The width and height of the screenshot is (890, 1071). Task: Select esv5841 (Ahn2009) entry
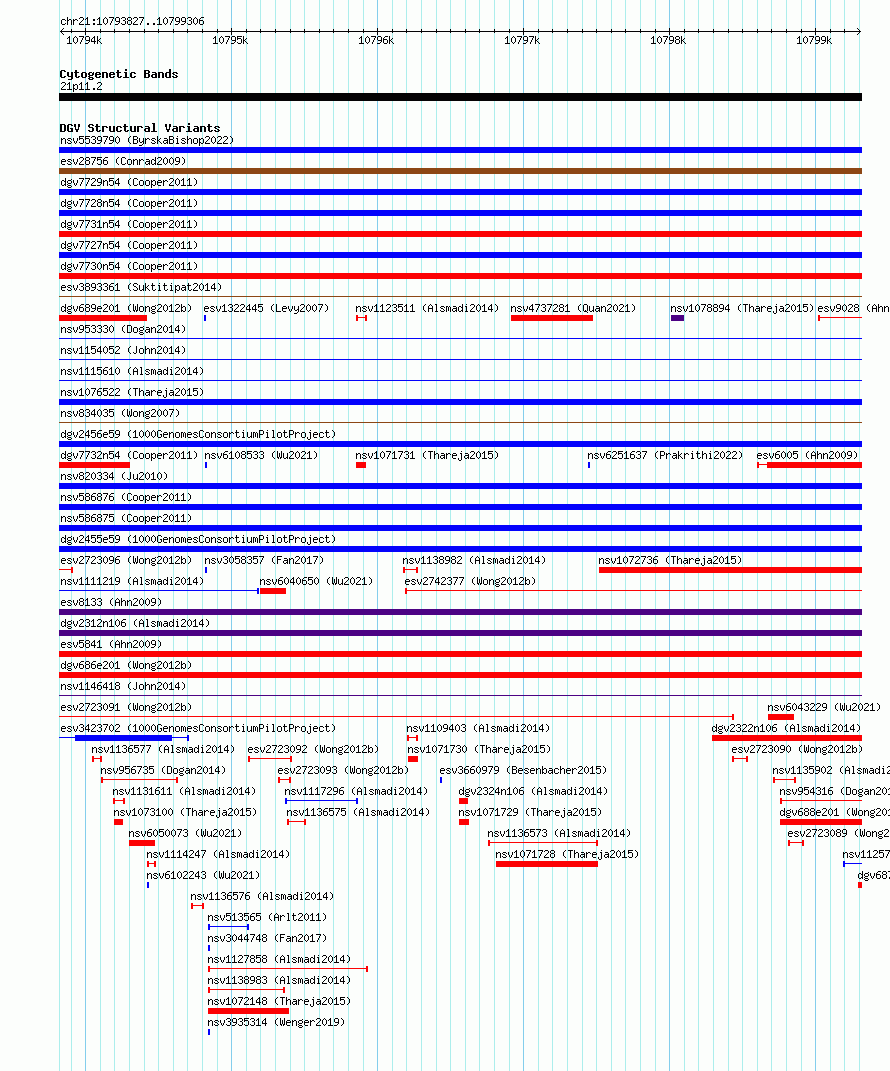point(111,644)
